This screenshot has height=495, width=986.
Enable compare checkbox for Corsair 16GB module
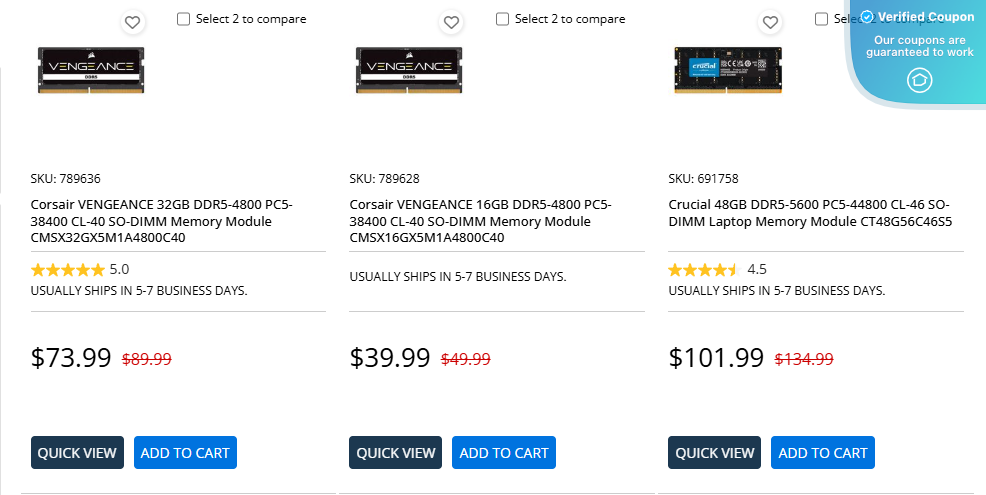coord(502,19)
